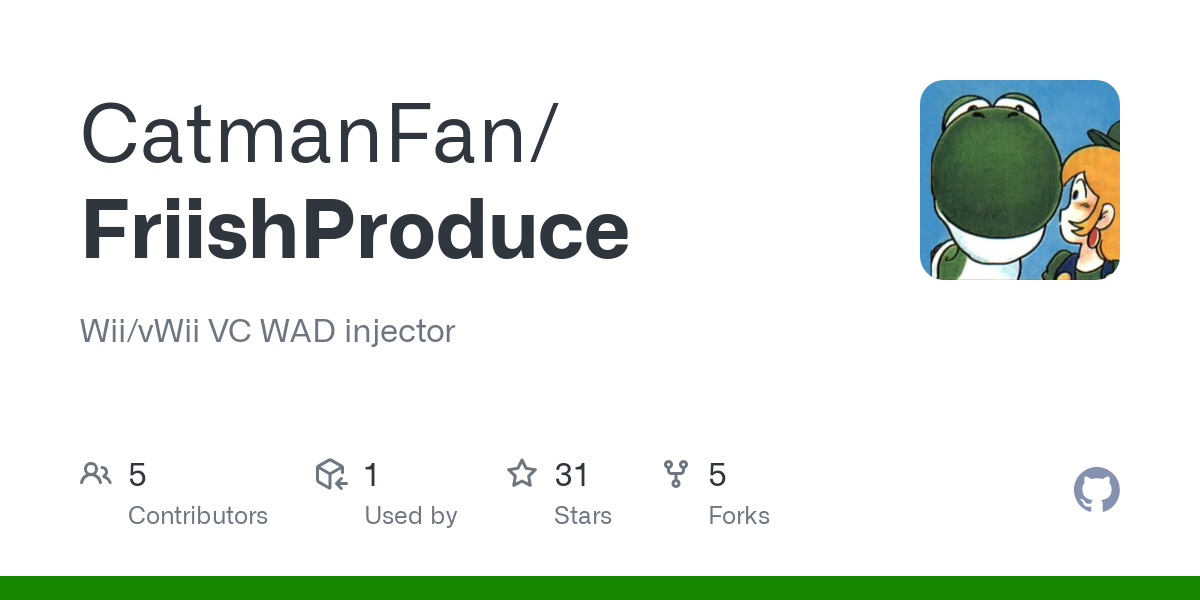Viewport: 1200px width, 600px height.
Task: Click the contributors count 5
Action: [137, 474]
